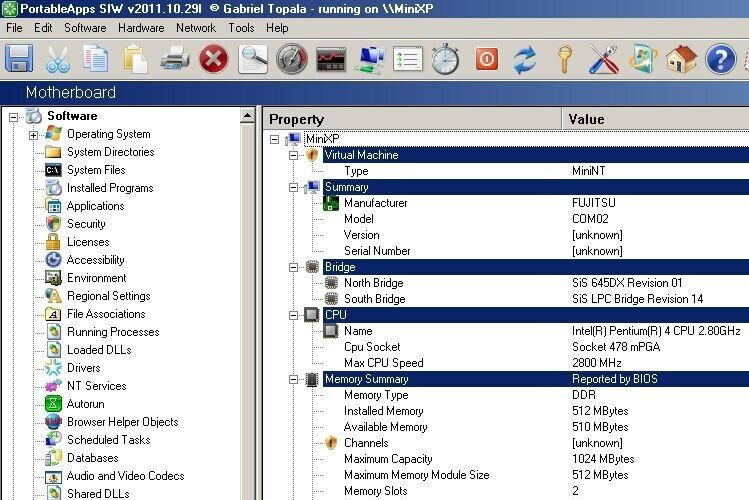The height and width of the screenshot is (500, 749).
Task: Select Accessibility in the tree
Action: coord(95,260)
